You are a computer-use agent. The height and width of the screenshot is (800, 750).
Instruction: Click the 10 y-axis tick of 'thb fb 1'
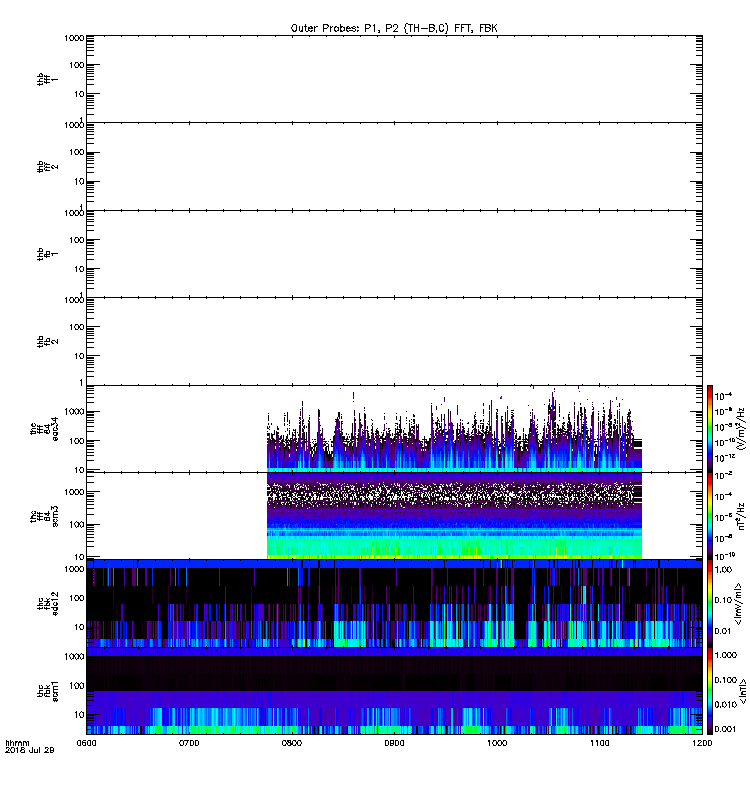coord(79,269)
